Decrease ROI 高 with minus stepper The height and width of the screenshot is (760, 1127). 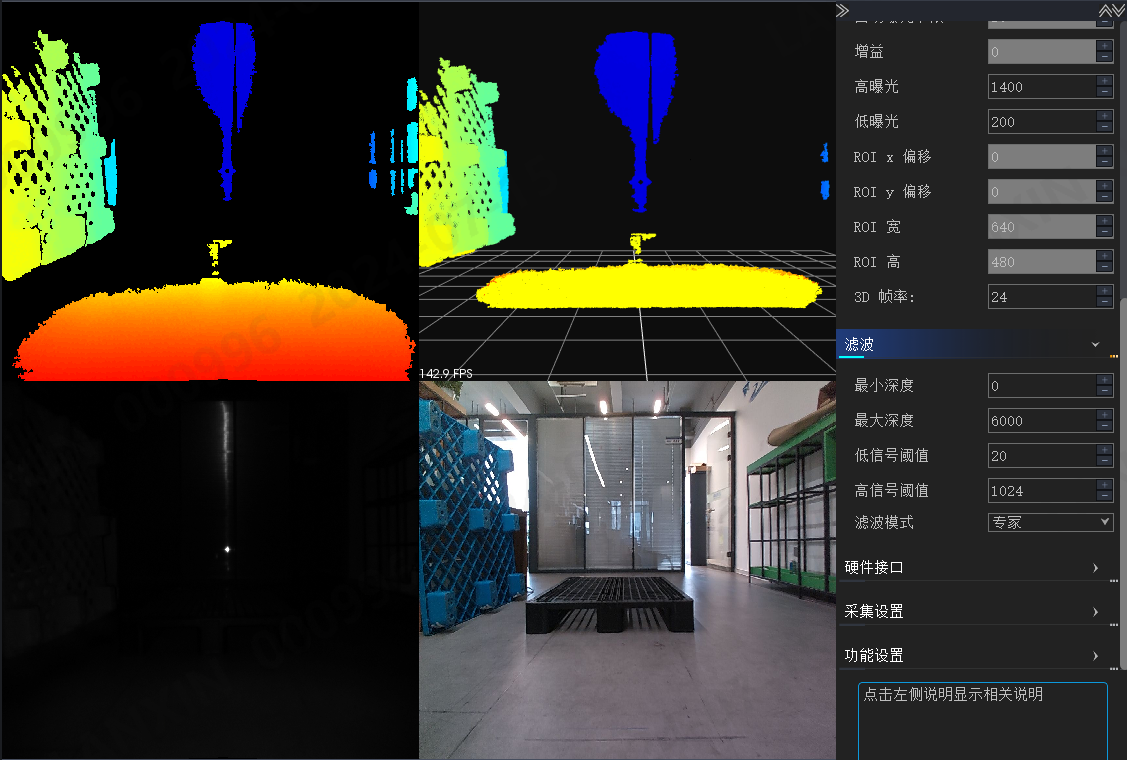click(1105, 267)
